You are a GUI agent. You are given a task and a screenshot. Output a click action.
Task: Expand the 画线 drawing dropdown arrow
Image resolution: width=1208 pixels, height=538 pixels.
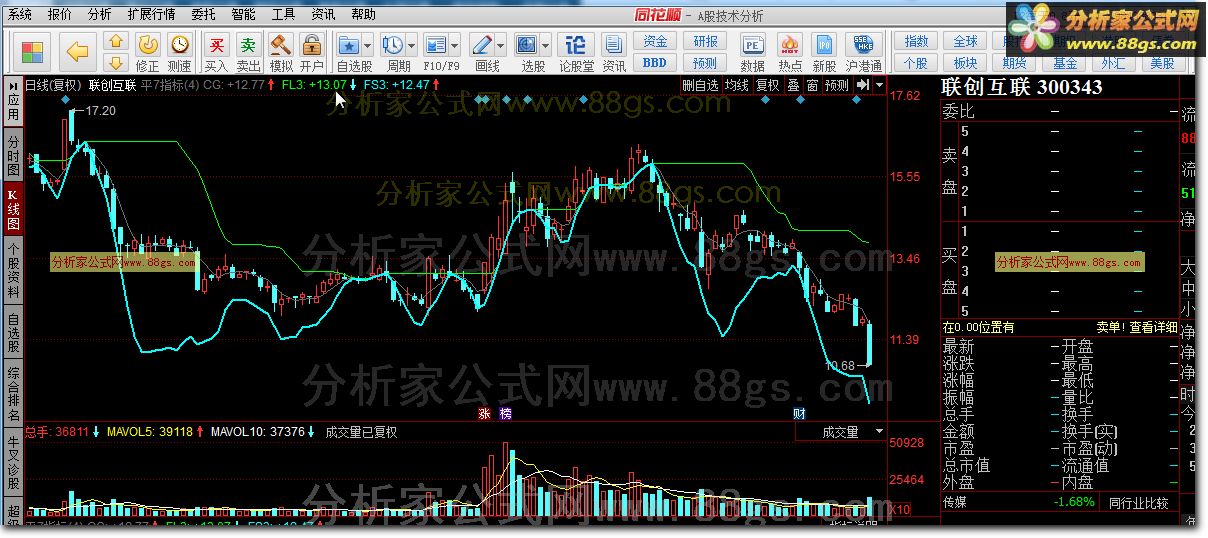coord(500,45)
